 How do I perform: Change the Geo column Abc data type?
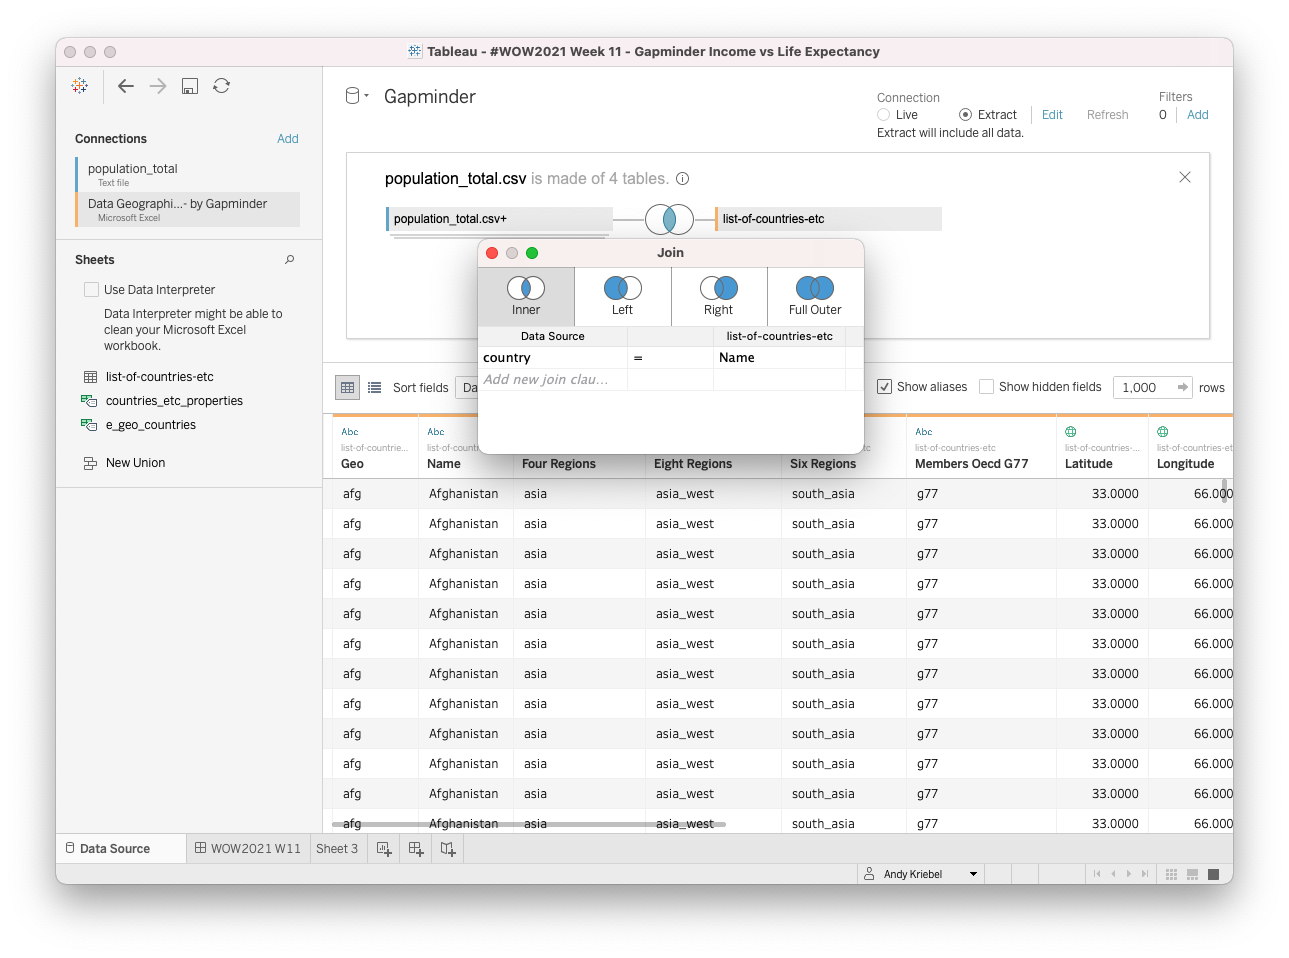tap(350, 432)
